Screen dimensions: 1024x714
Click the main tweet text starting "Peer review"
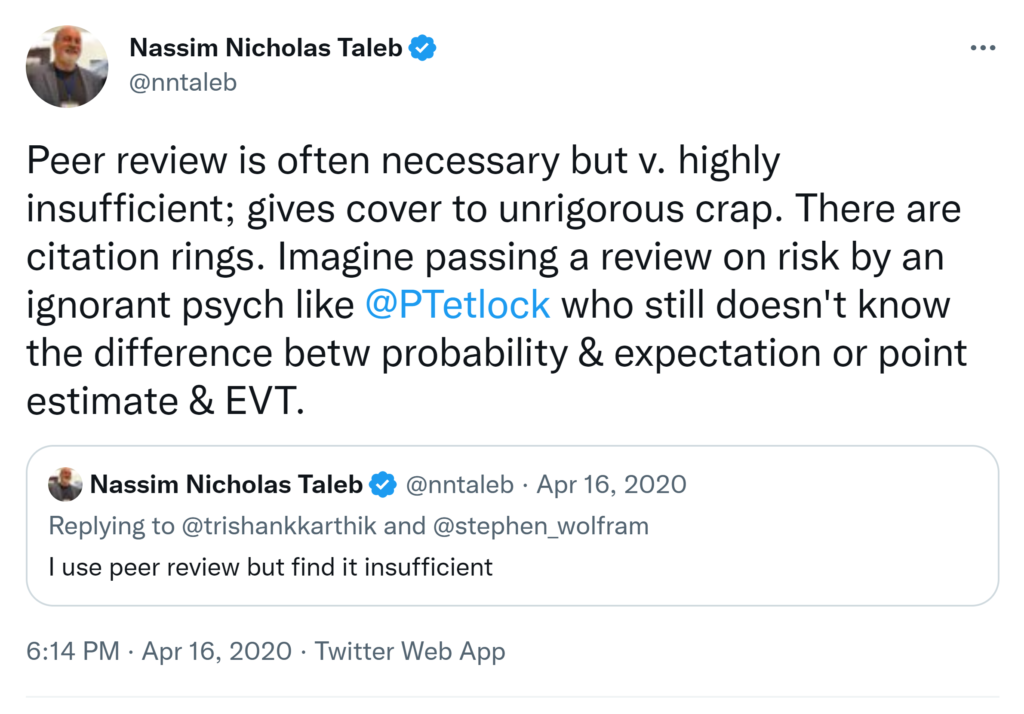(x=402, y=160)
